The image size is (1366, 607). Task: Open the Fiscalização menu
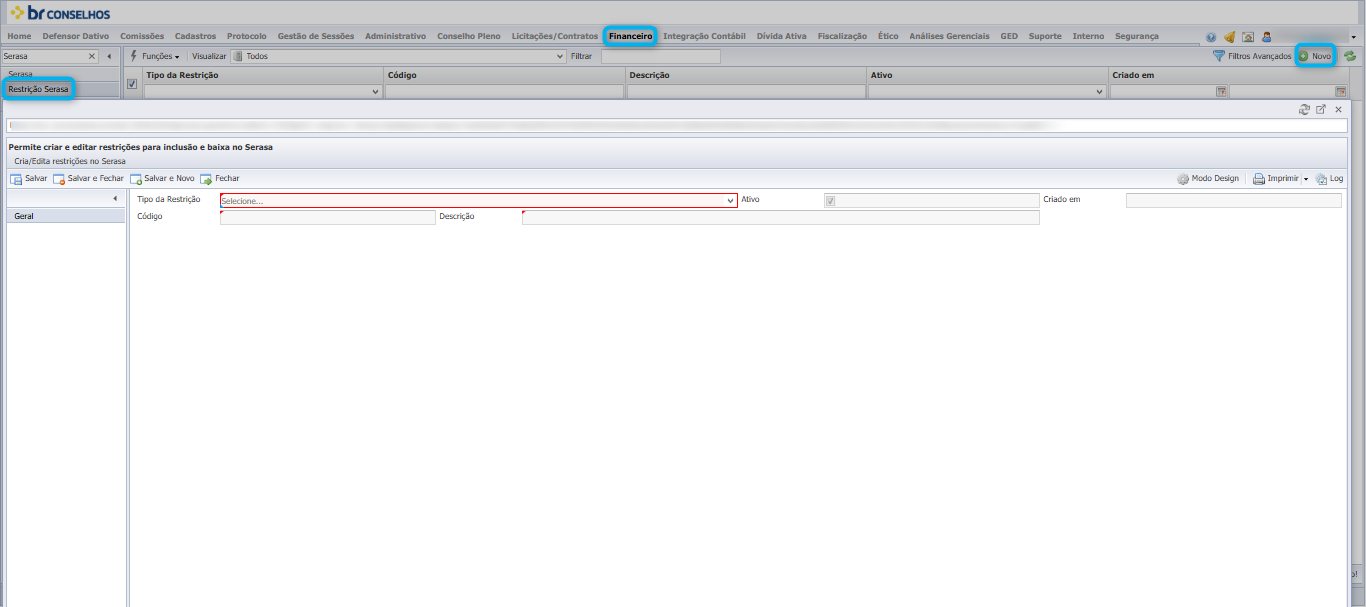pyautogui.click(x=842, y=36)
